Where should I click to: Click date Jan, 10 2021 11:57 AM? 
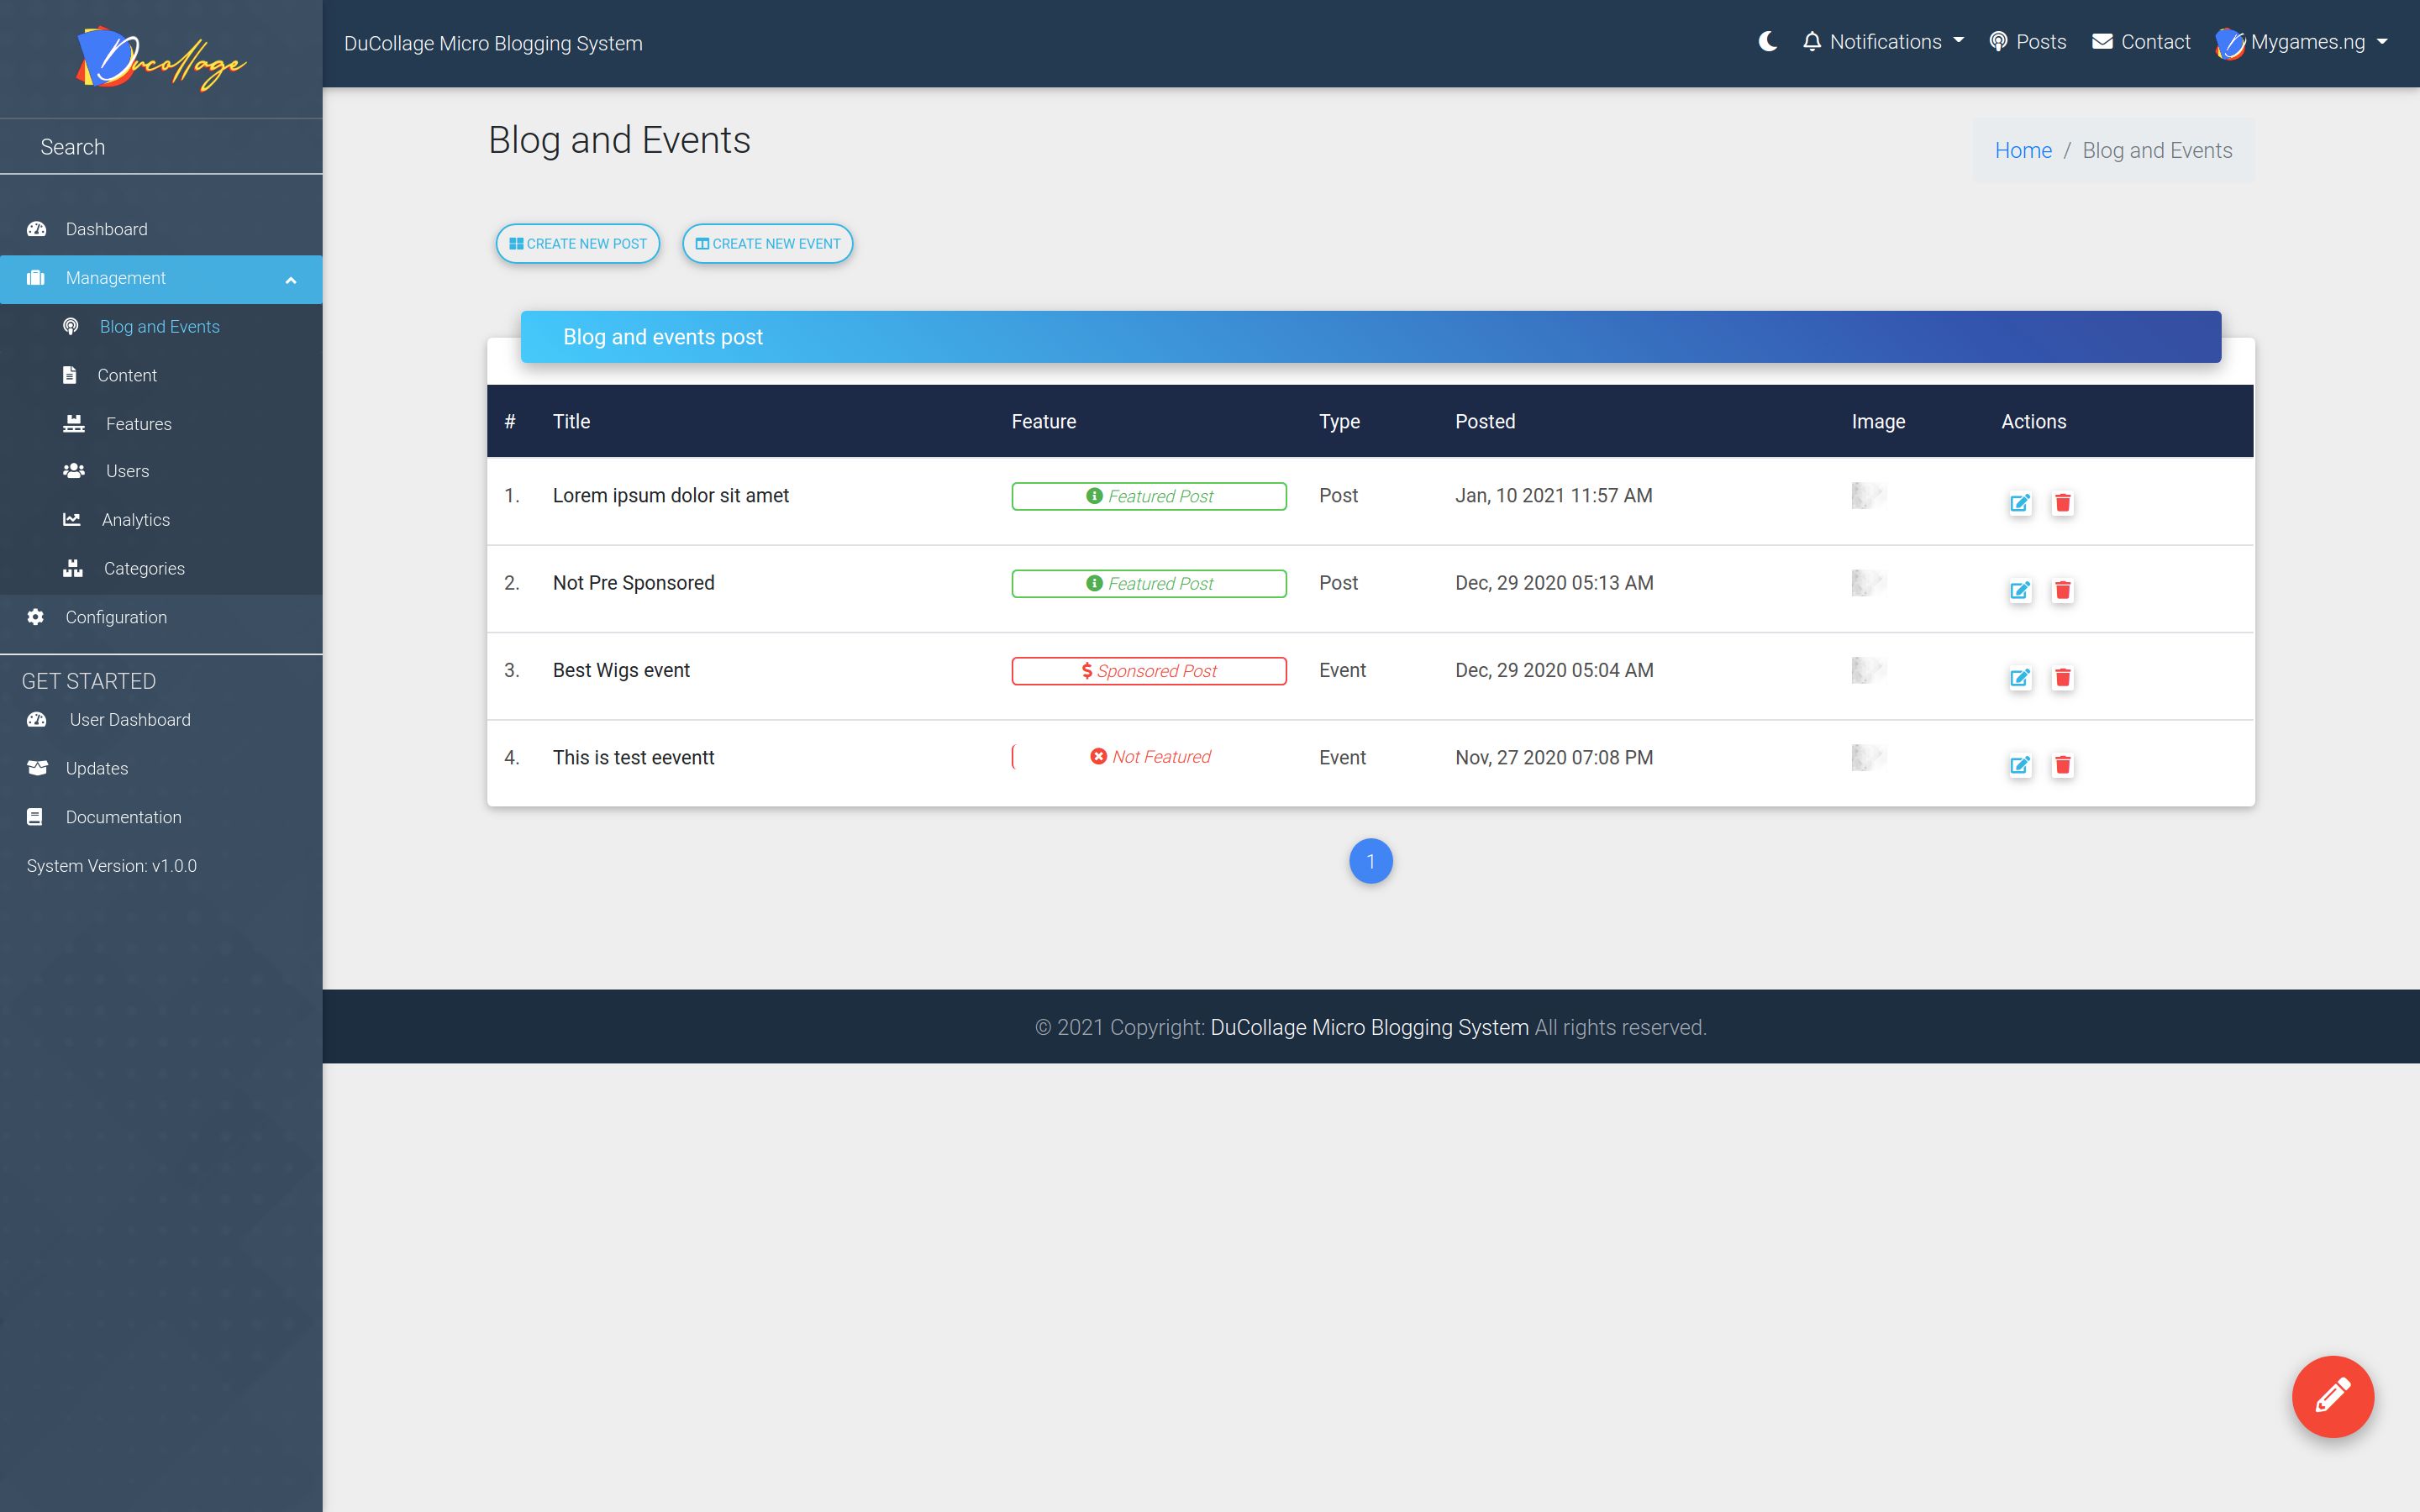click(1553, 495)
